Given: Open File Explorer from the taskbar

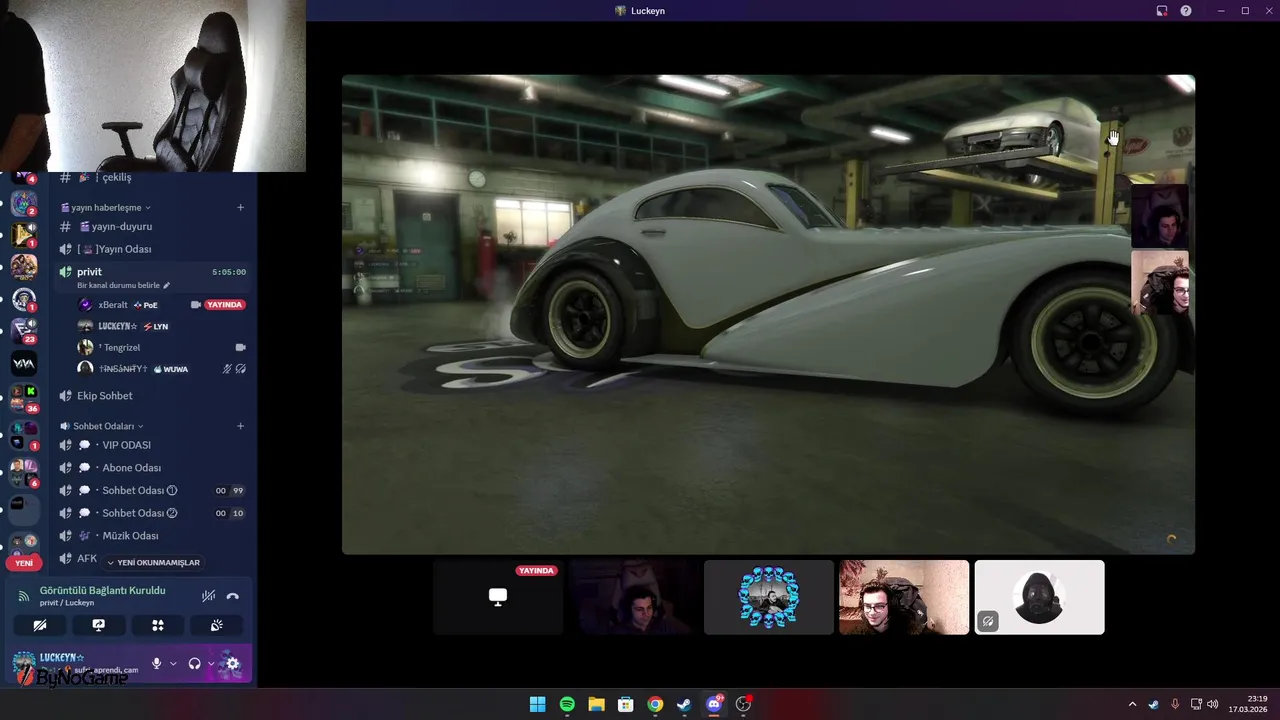Looking at the screenshot, I should click(596, 704).
